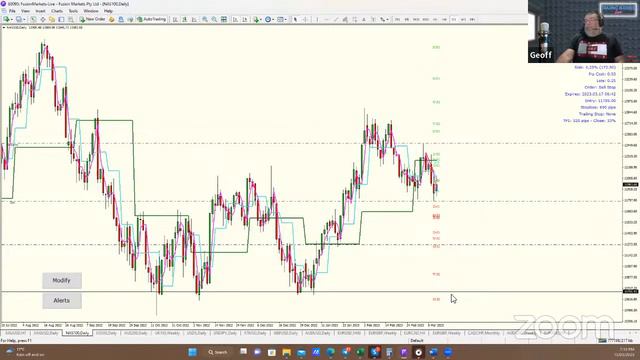640x360 pixels.
Task: Click the Default profile in status bar
Action: [x=417, y=340]
